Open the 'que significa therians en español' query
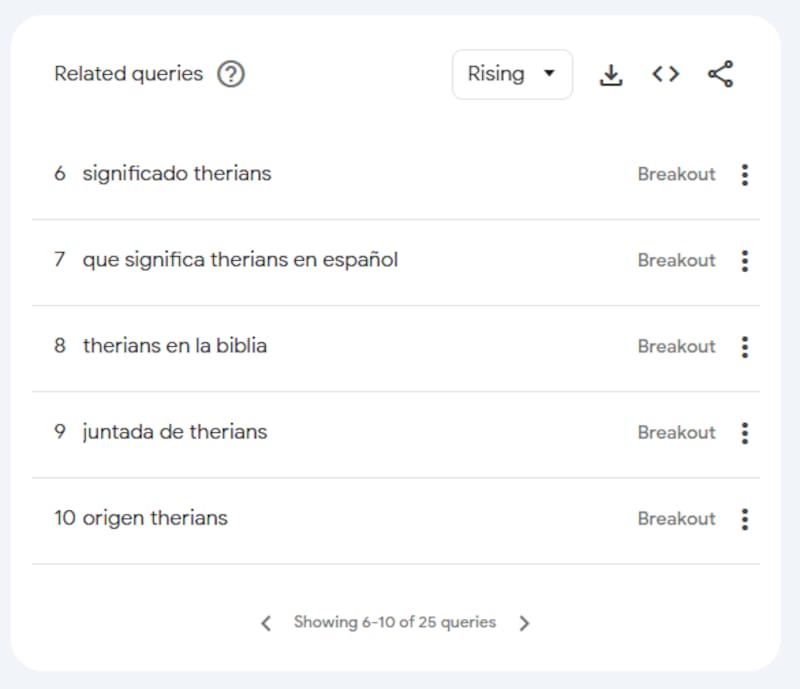The image size is (800, 689). click(x=240, y=260)
